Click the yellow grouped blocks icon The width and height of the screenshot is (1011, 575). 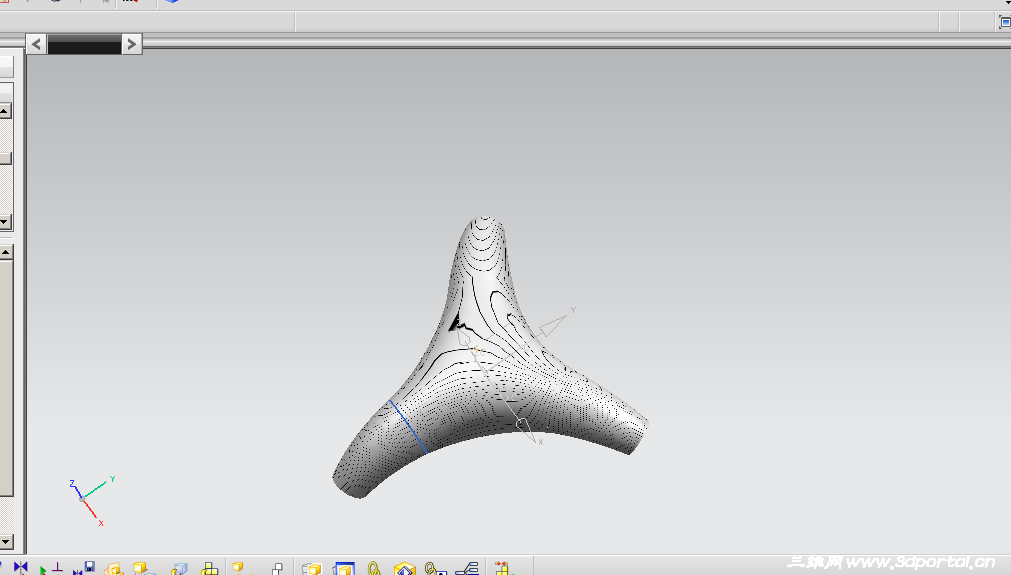click(210, 569)
